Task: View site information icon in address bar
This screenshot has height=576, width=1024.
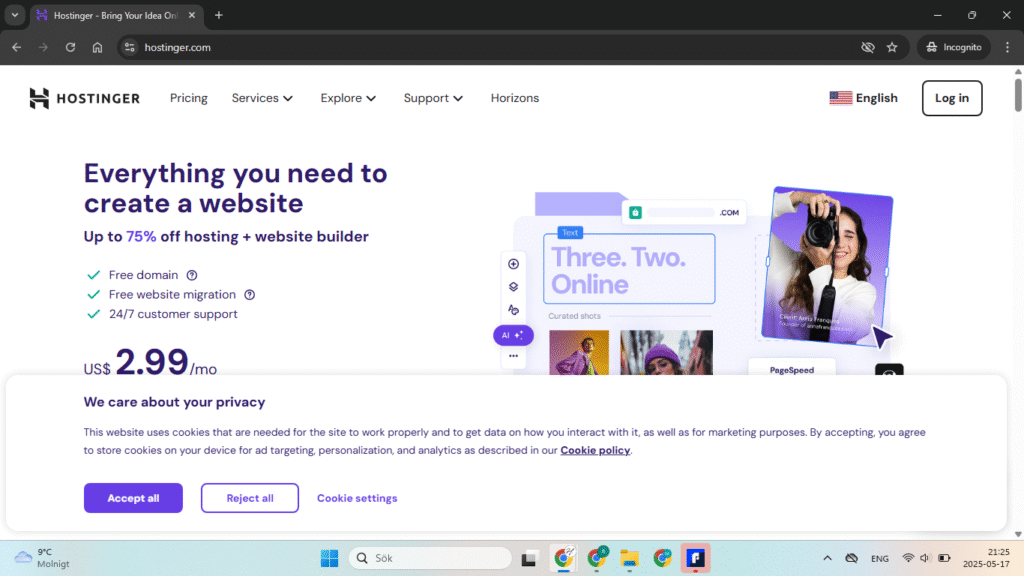Action: pos(129,47)
